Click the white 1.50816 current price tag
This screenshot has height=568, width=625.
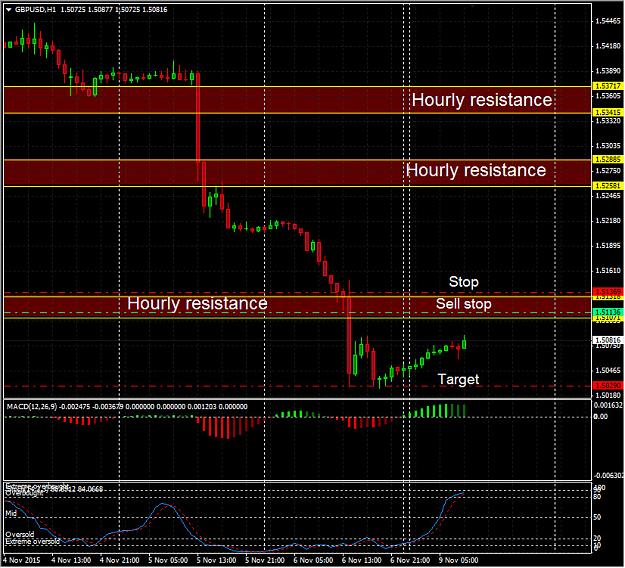608,340
